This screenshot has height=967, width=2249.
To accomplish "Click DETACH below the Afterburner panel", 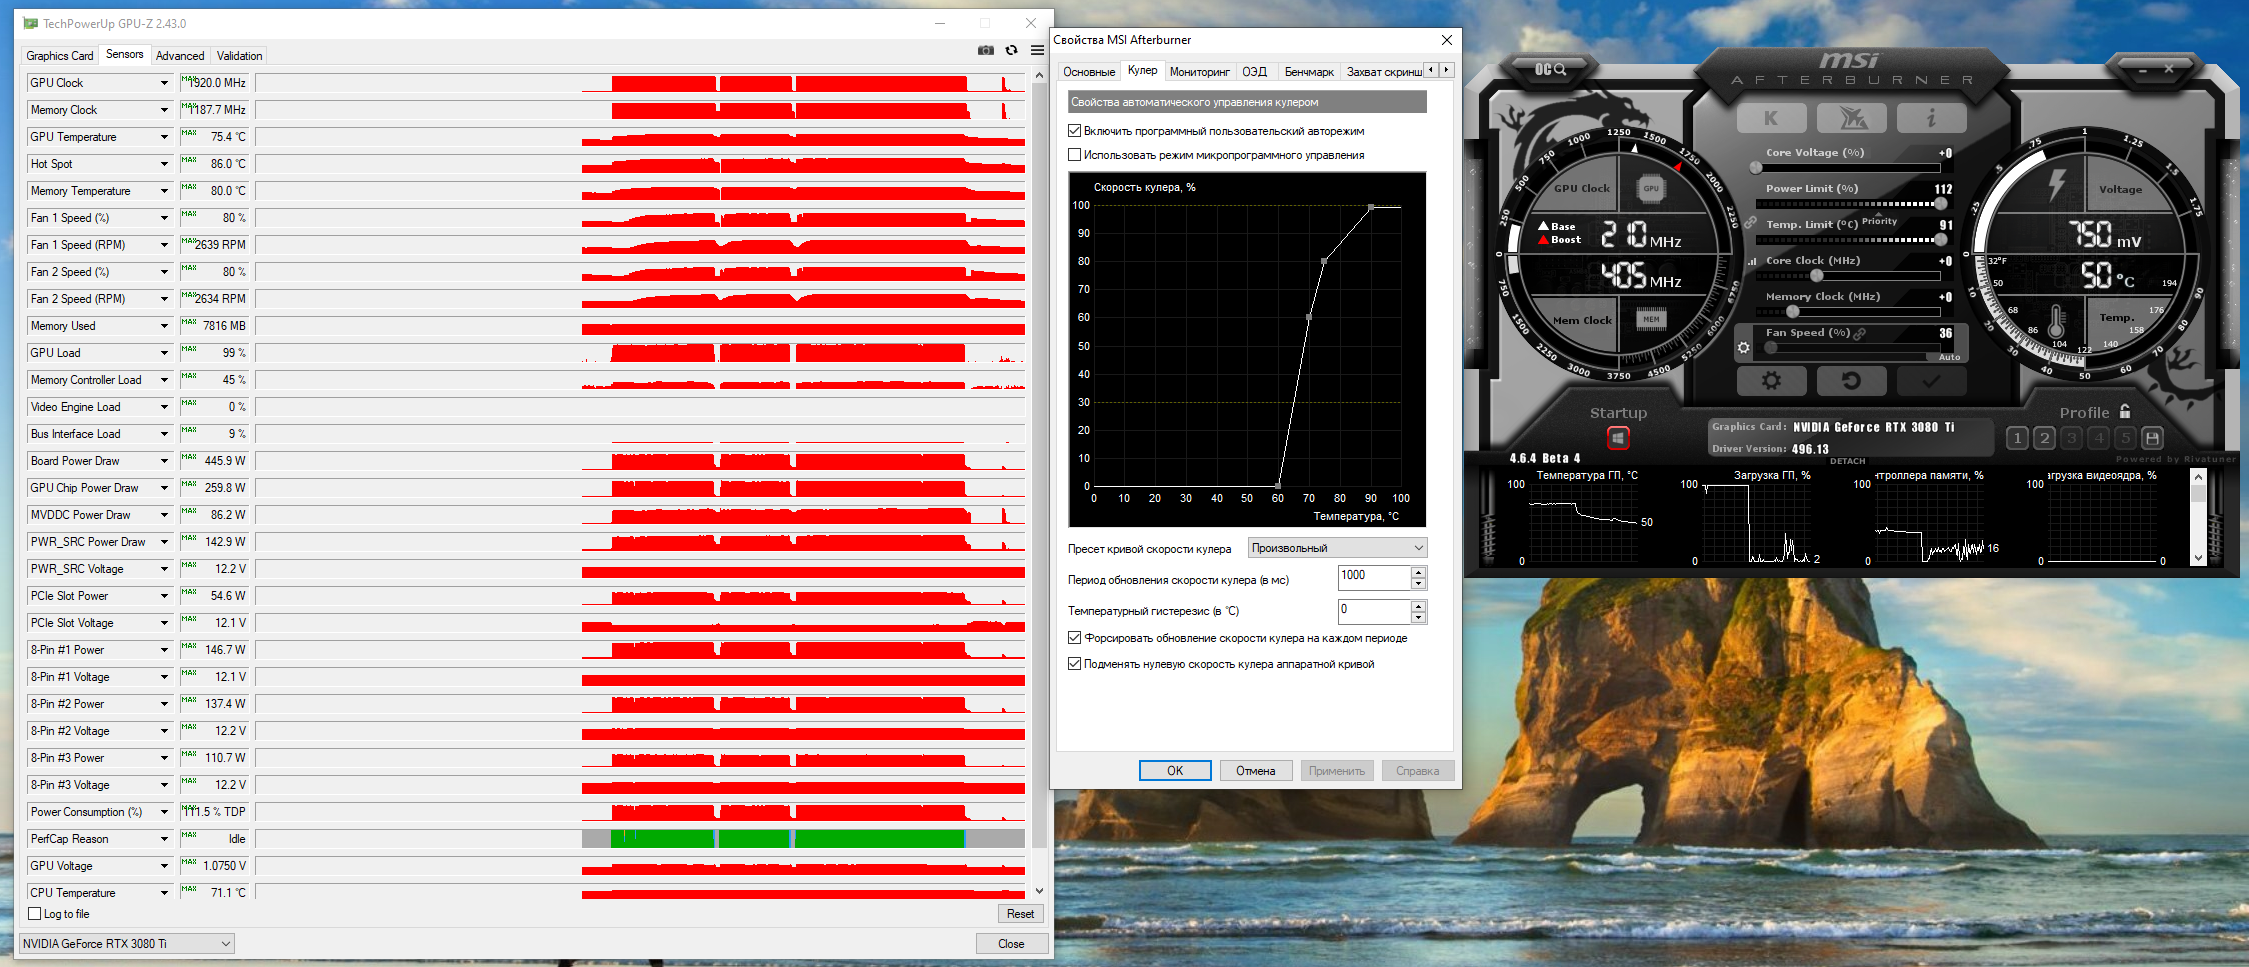I will pos(1848,461).
